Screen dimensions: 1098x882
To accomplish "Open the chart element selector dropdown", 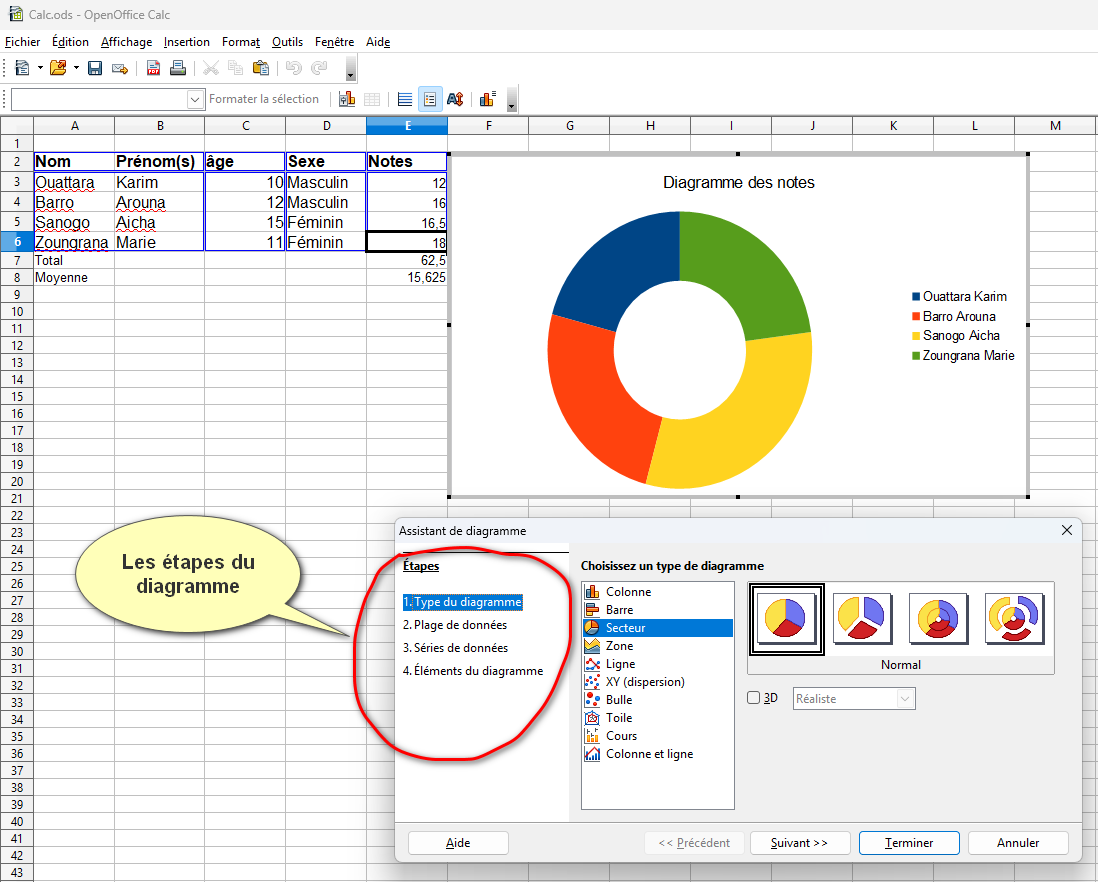I will (x=195, y=99).
